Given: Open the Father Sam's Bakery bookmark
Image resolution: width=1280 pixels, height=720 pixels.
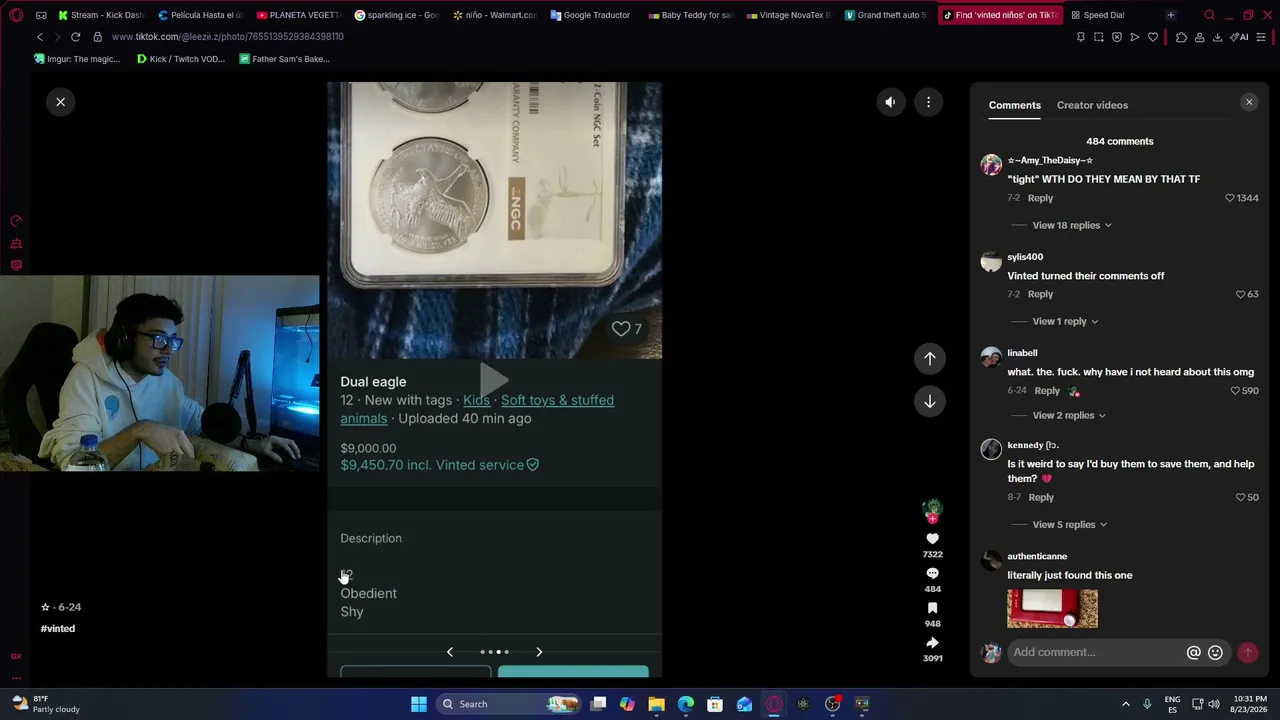Looking at the screenshot, I should point(284,59).
